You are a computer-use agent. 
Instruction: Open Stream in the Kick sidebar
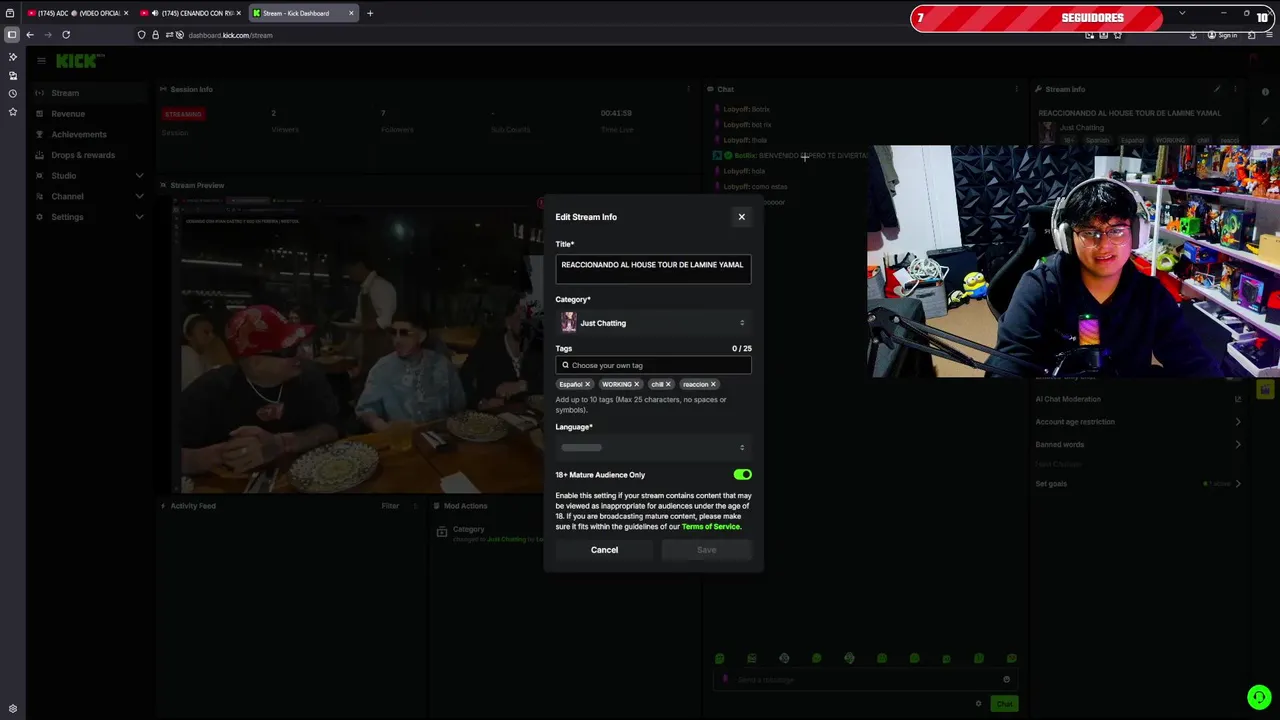88,93
